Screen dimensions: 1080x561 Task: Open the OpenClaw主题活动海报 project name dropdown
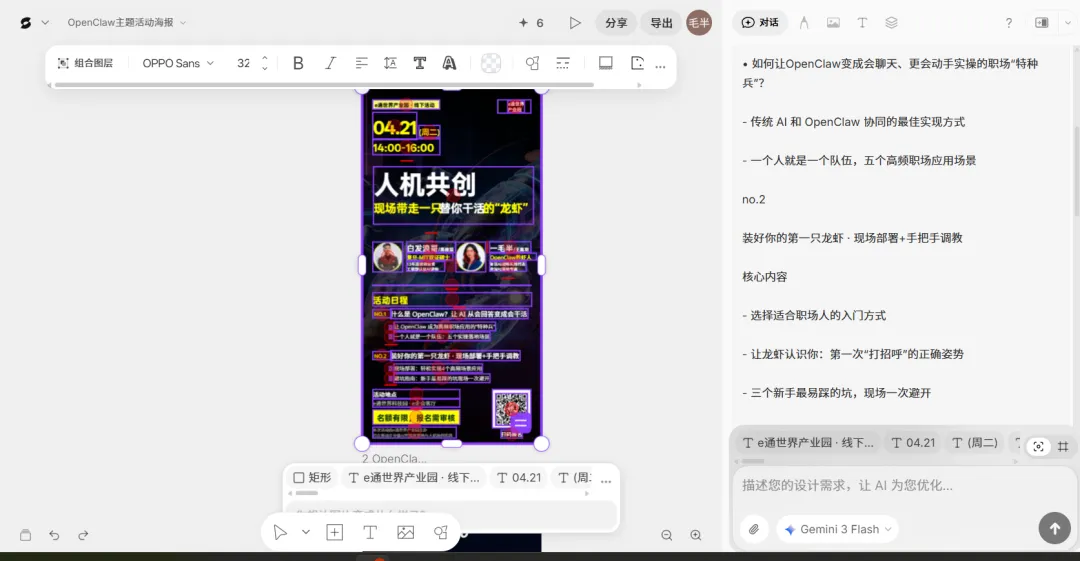pos(127,23)
